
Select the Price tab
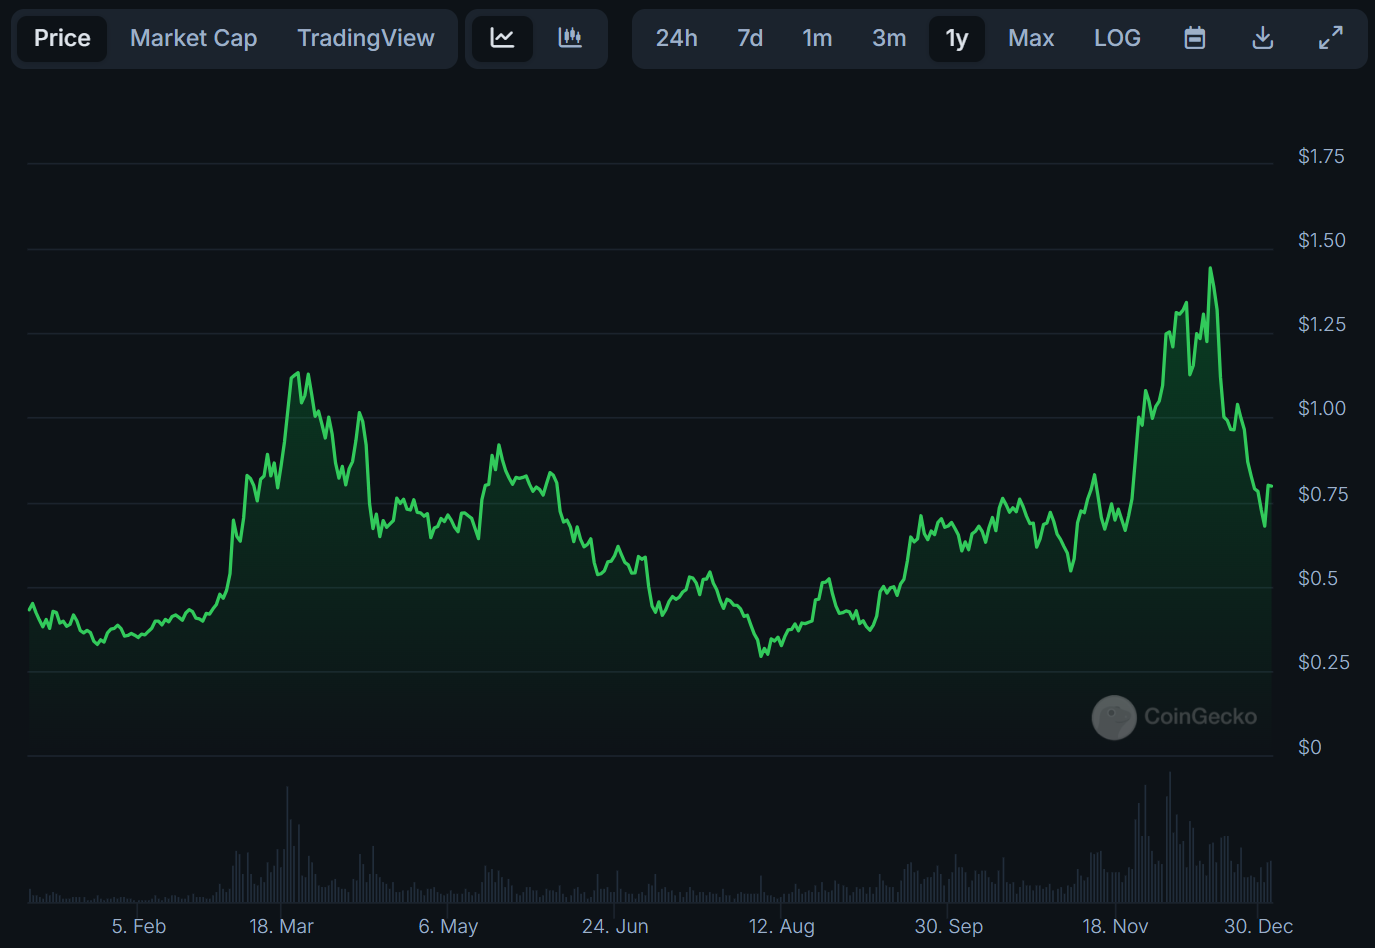(x=62, y=38)
